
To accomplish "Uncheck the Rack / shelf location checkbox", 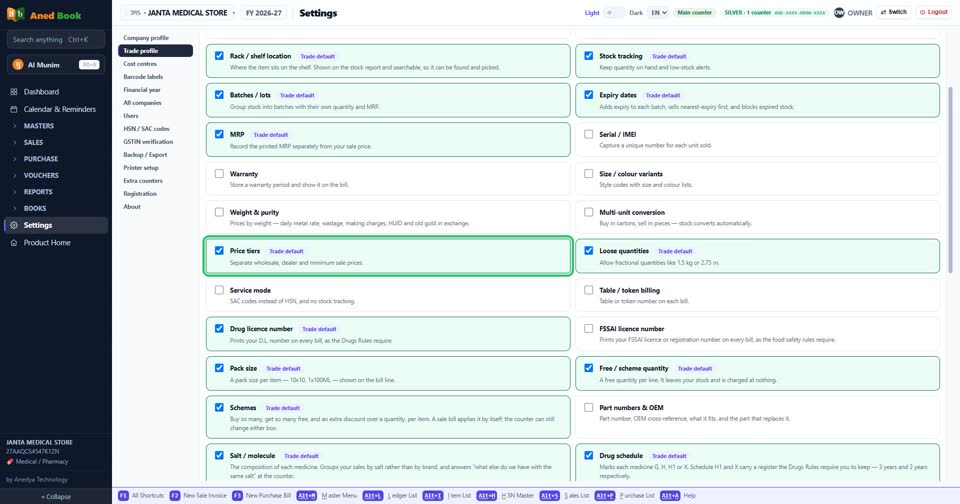I will click(219, 56).
